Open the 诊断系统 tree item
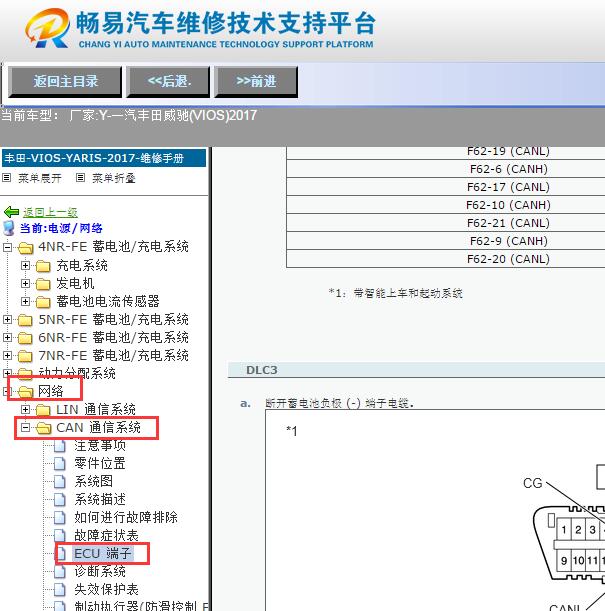605x611 pixels. pyautogui.click(x=100, y=571)
